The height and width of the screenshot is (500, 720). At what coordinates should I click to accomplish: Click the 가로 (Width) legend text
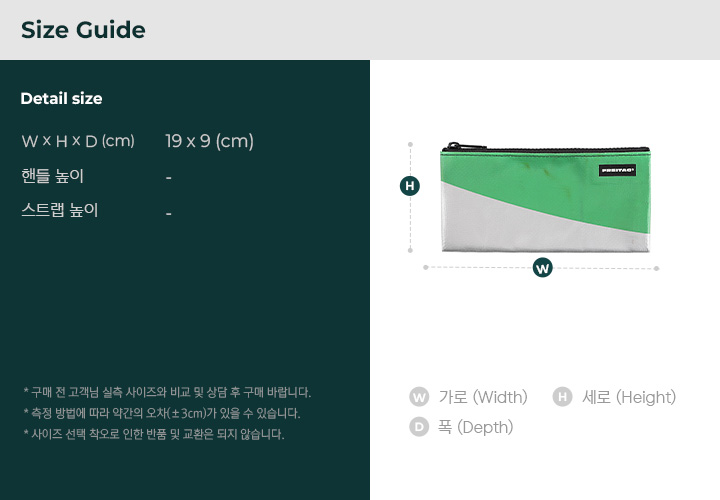pos(483,397)
